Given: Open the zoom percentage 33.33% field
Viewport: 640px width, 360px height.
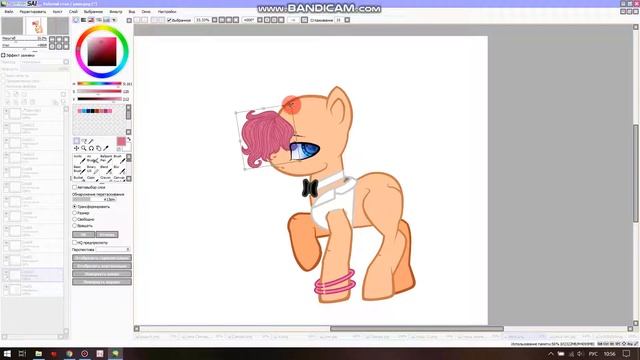Looking at the screenshot, I should point(203,20).
